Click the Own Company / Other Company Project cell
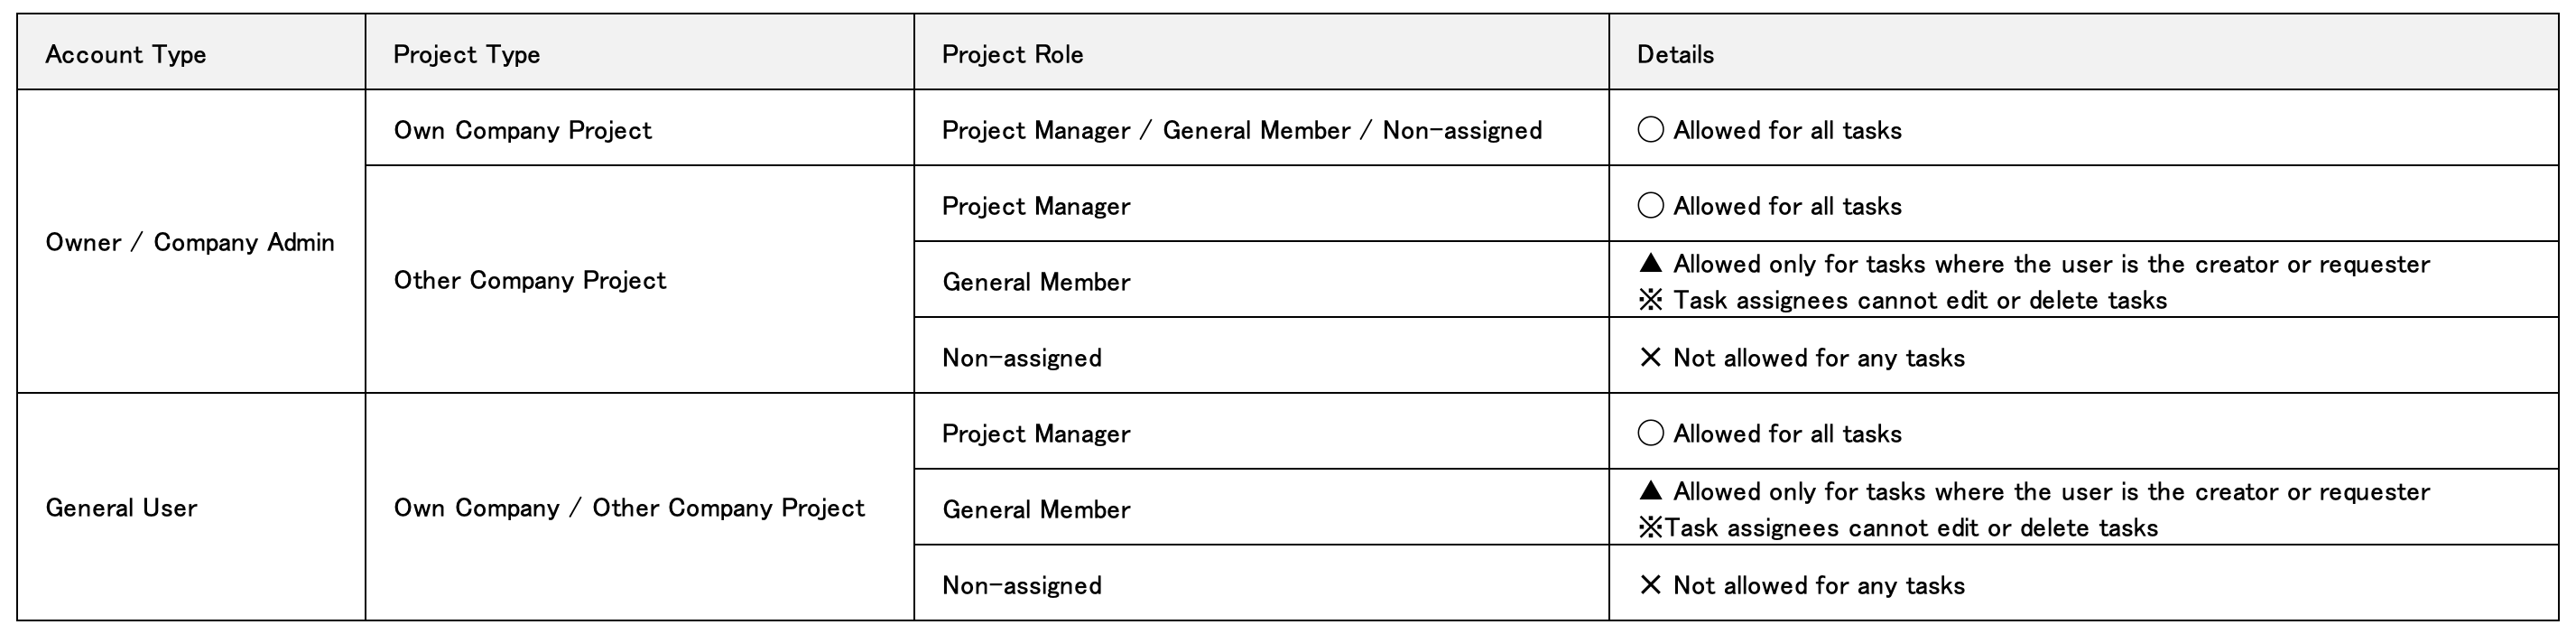The height and width of the screenshot is (634, 2576). pos(628,508)
